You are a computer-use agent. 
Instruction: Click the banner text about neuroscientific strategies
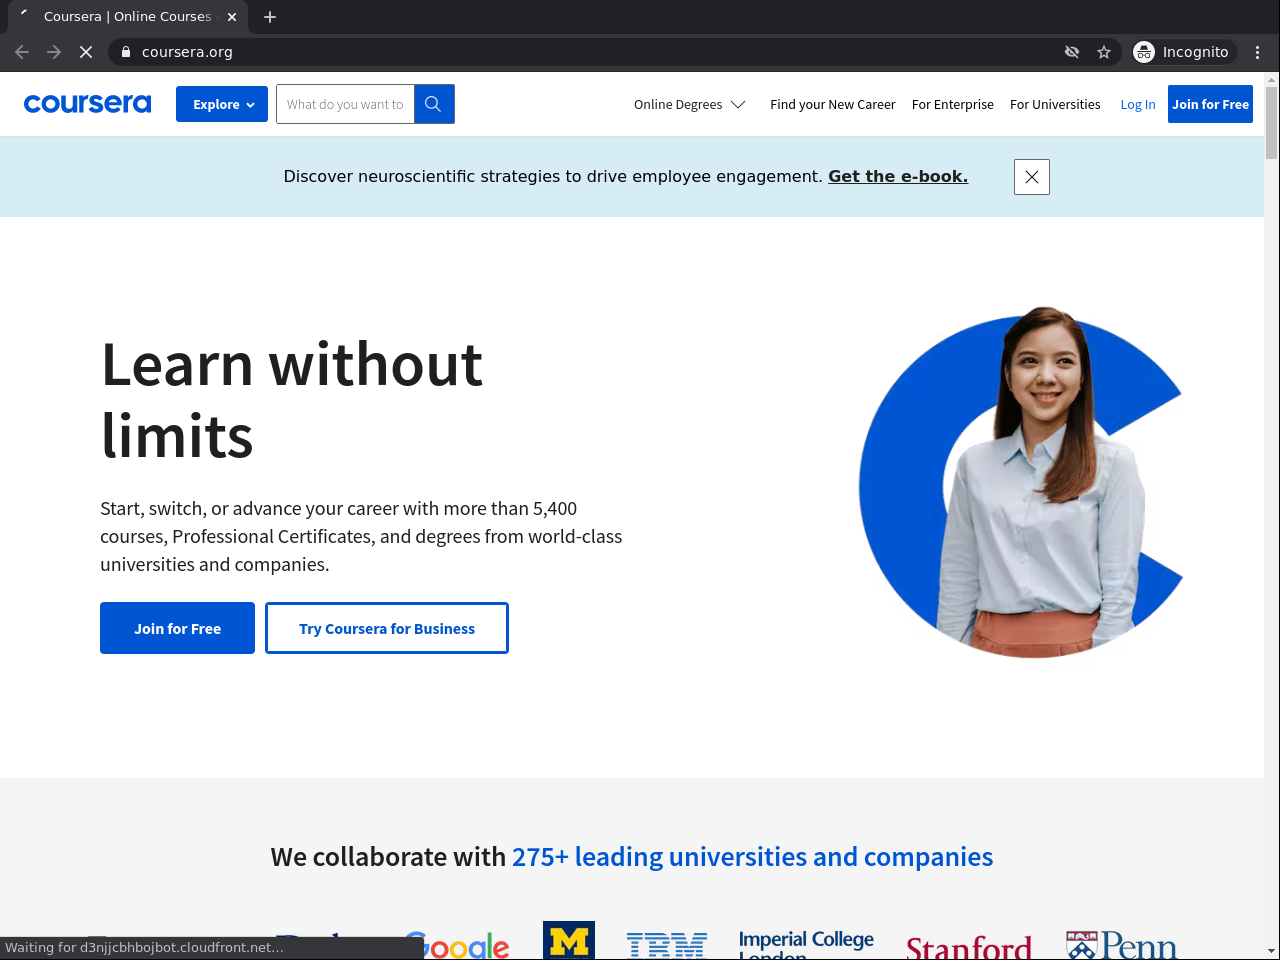tap(553, 176)
